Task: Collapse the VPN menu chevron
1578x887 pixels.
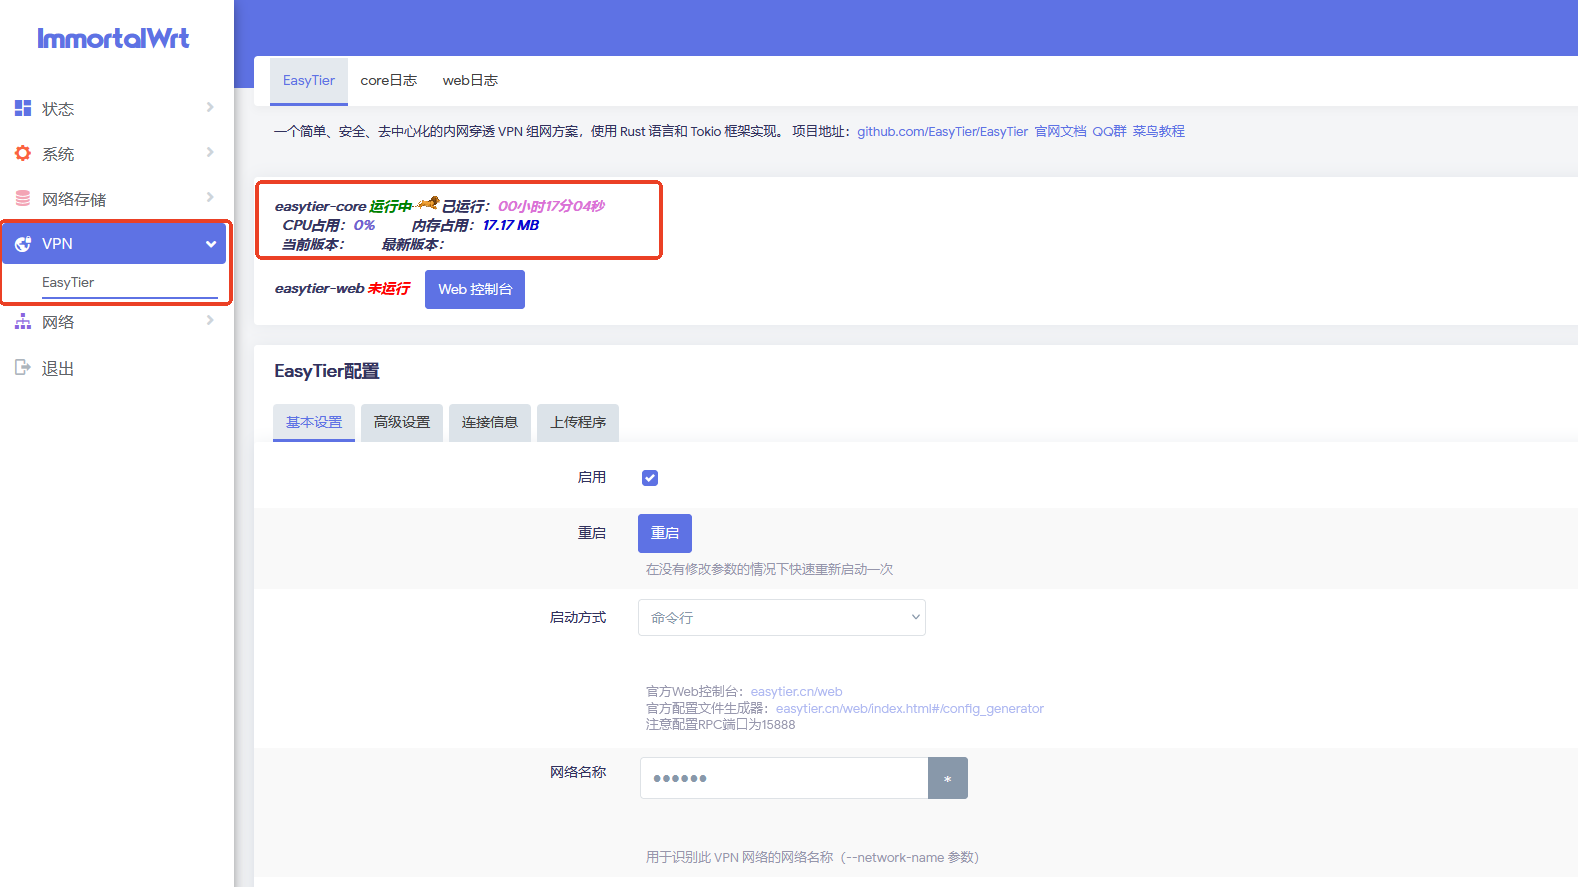Action: tap(211, 244)
